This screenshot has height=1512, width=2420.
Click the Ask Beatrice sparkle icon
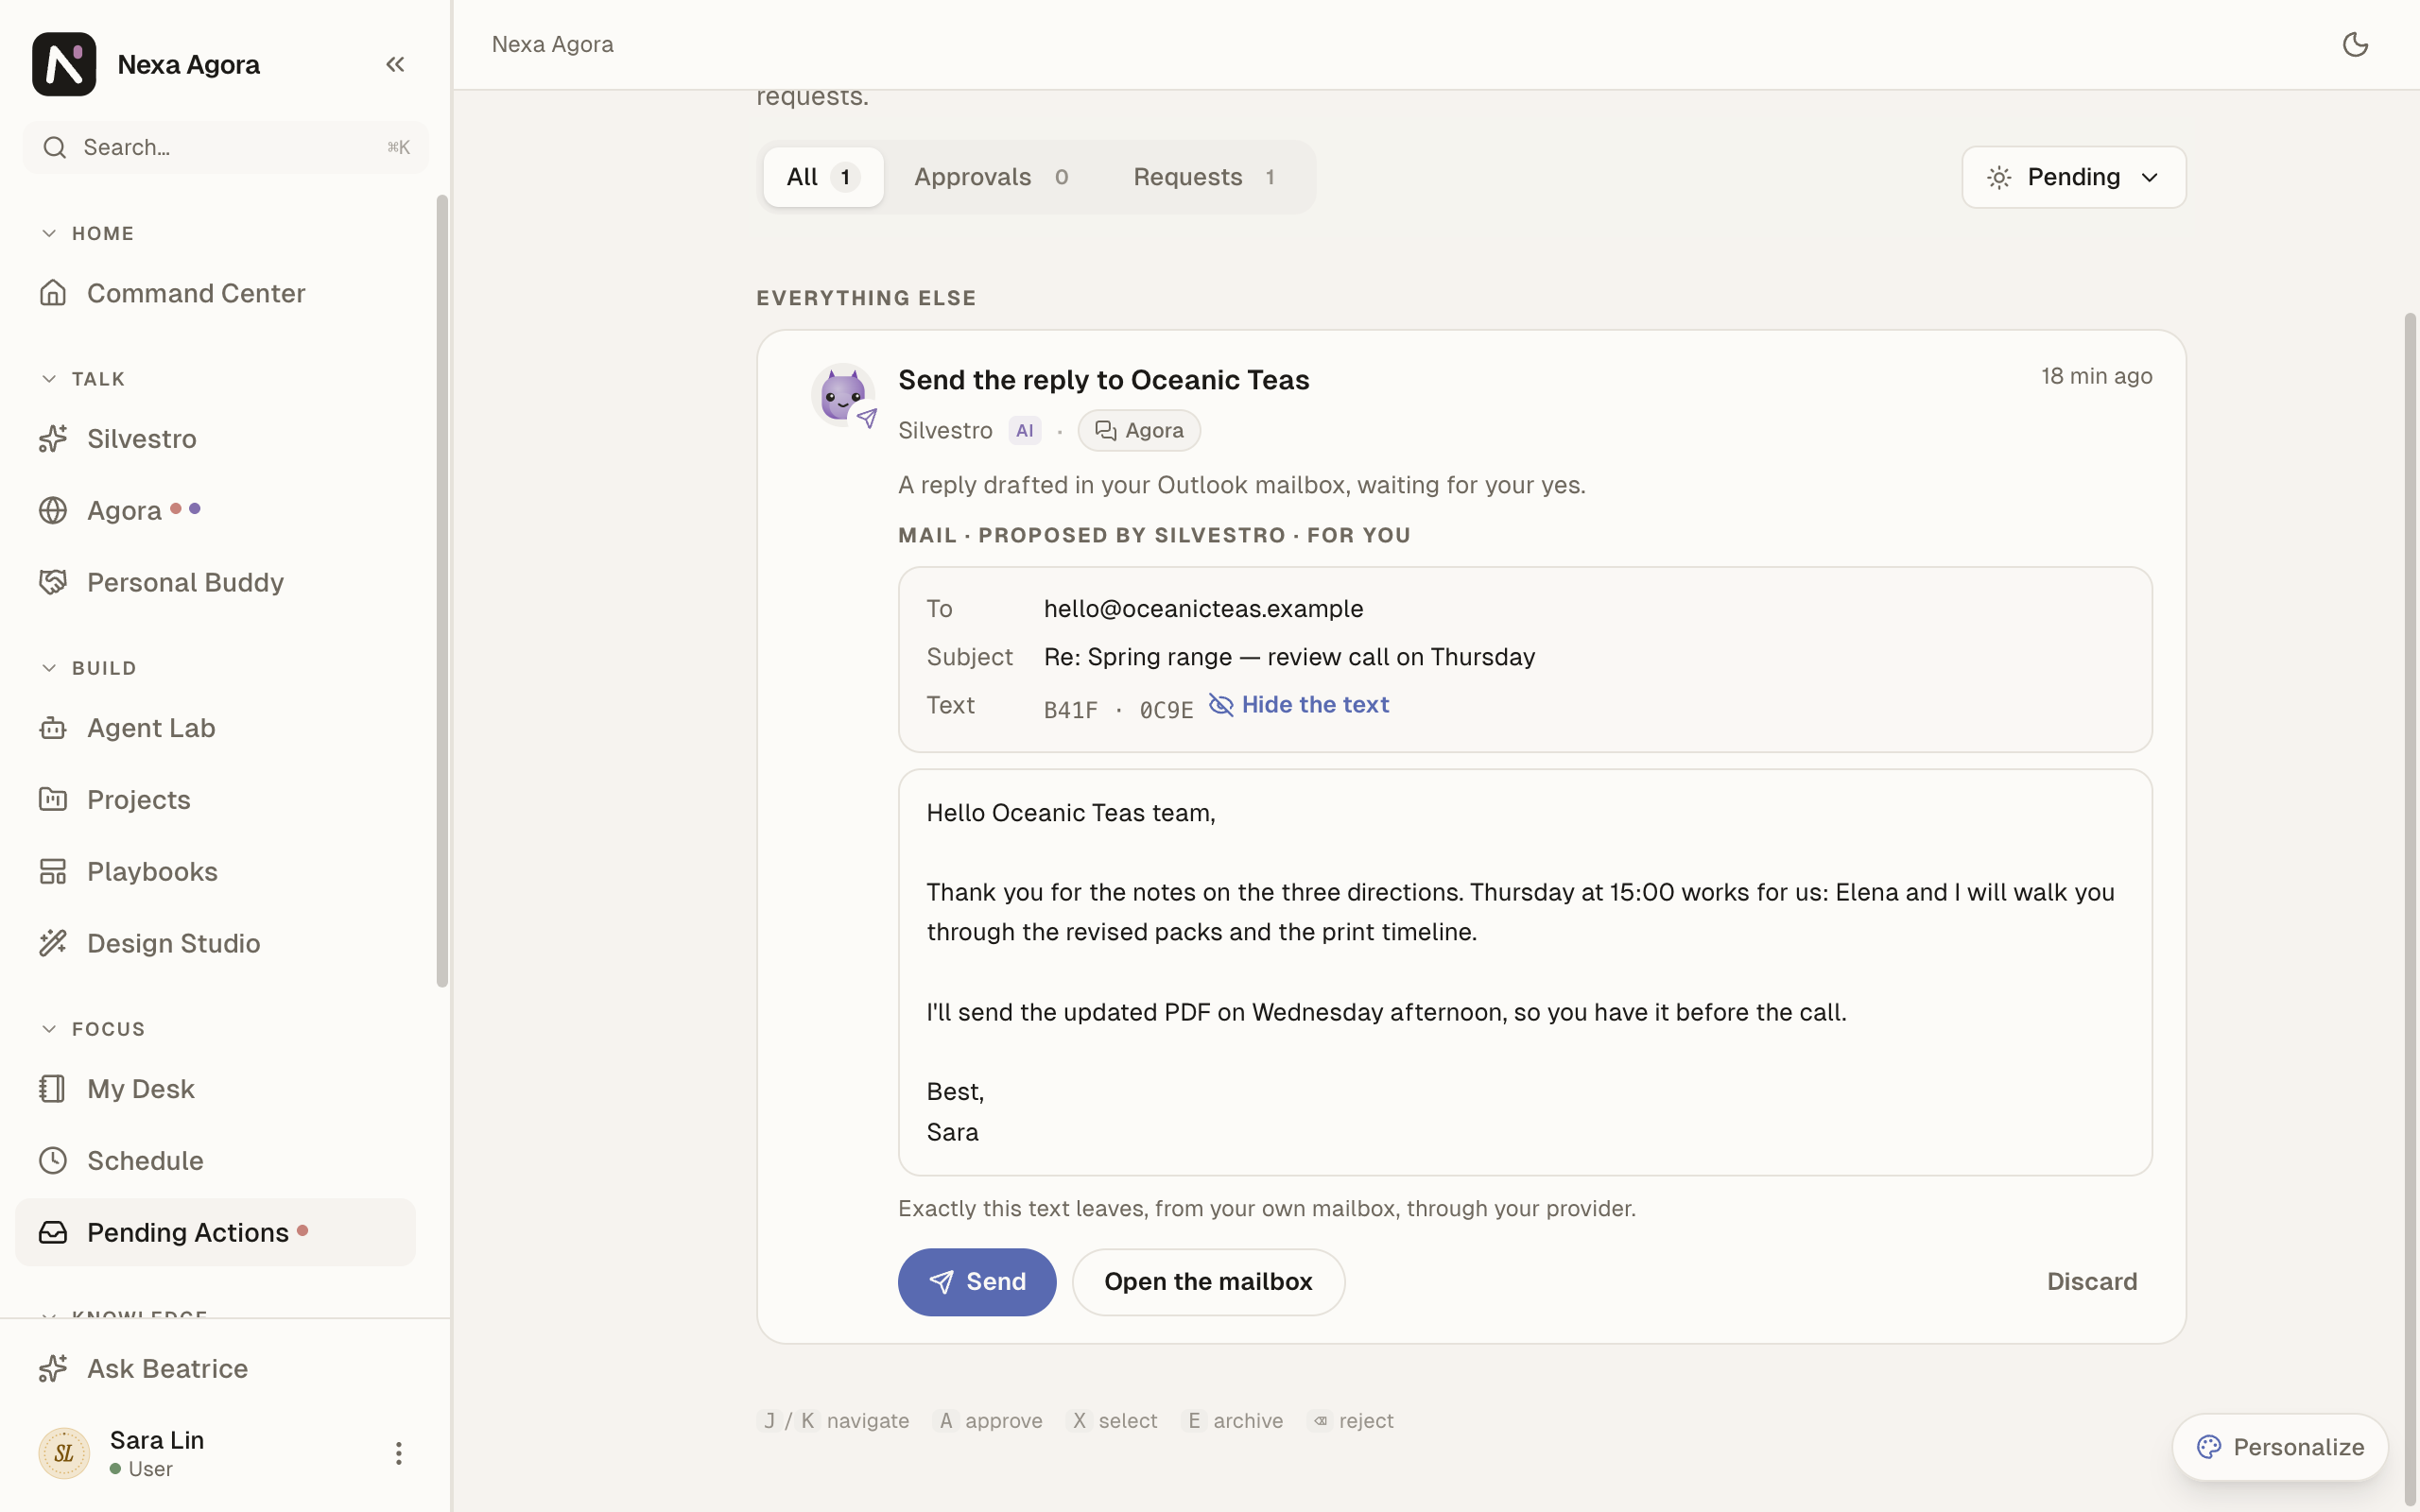53,1368
